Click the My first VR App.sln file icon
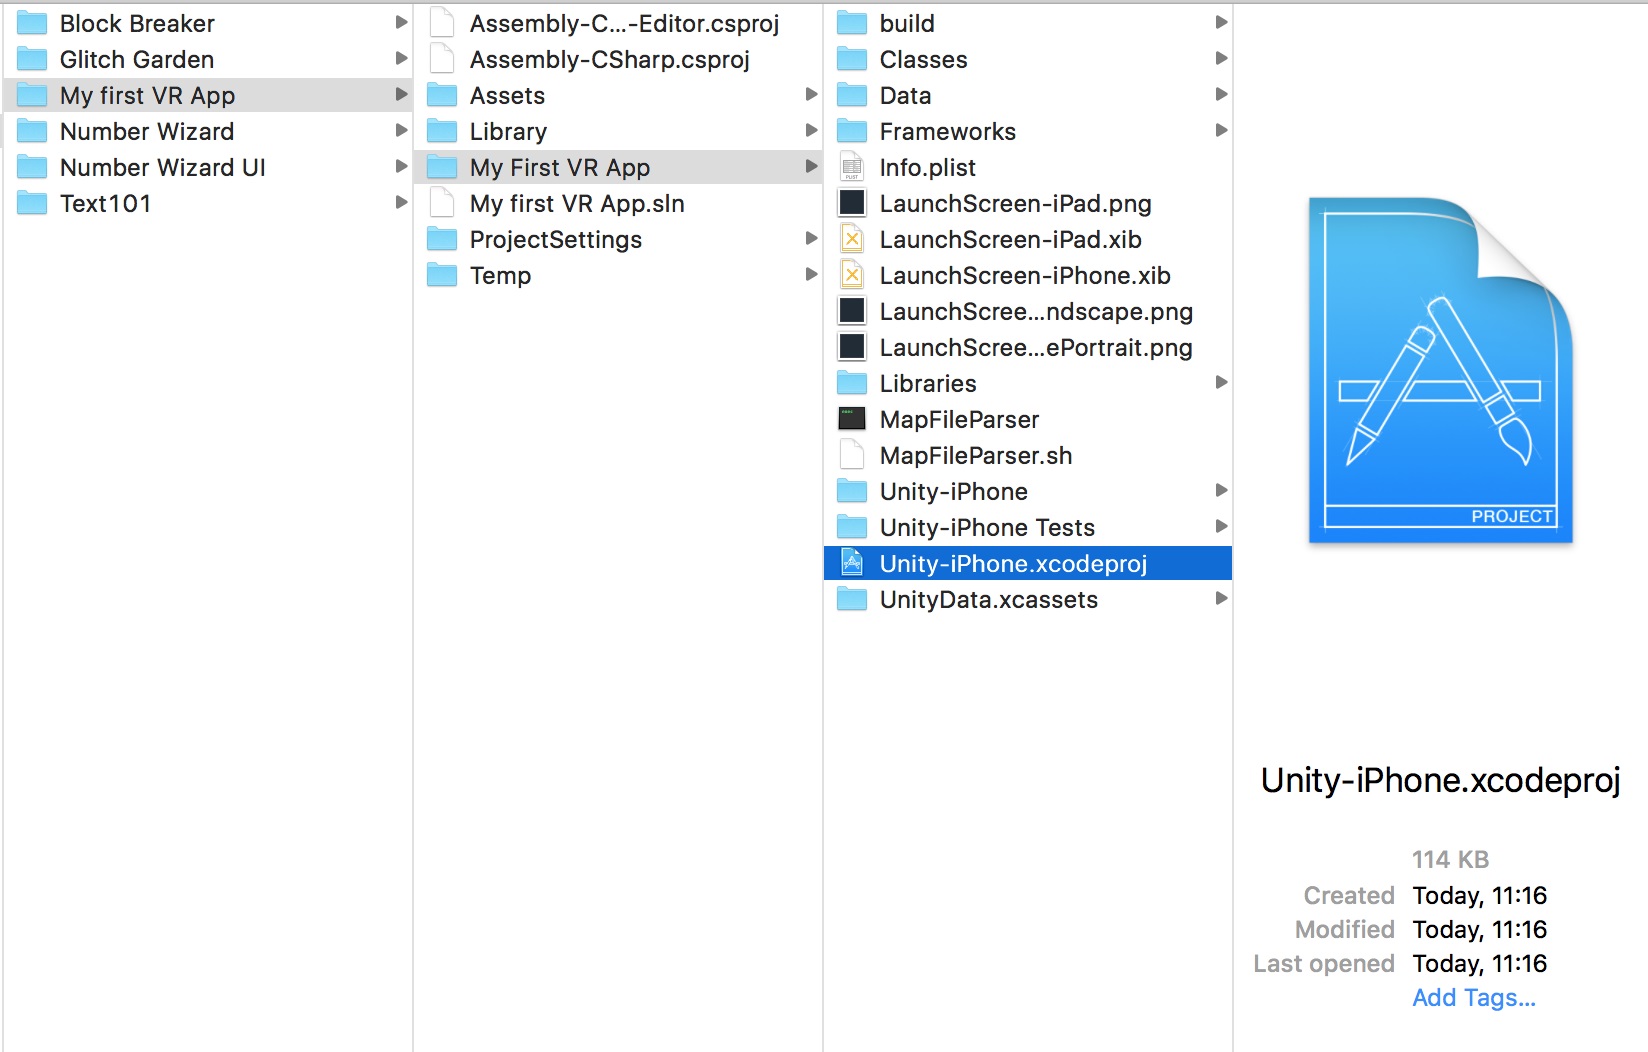Screen dimensions: 1648x1052 442,203
